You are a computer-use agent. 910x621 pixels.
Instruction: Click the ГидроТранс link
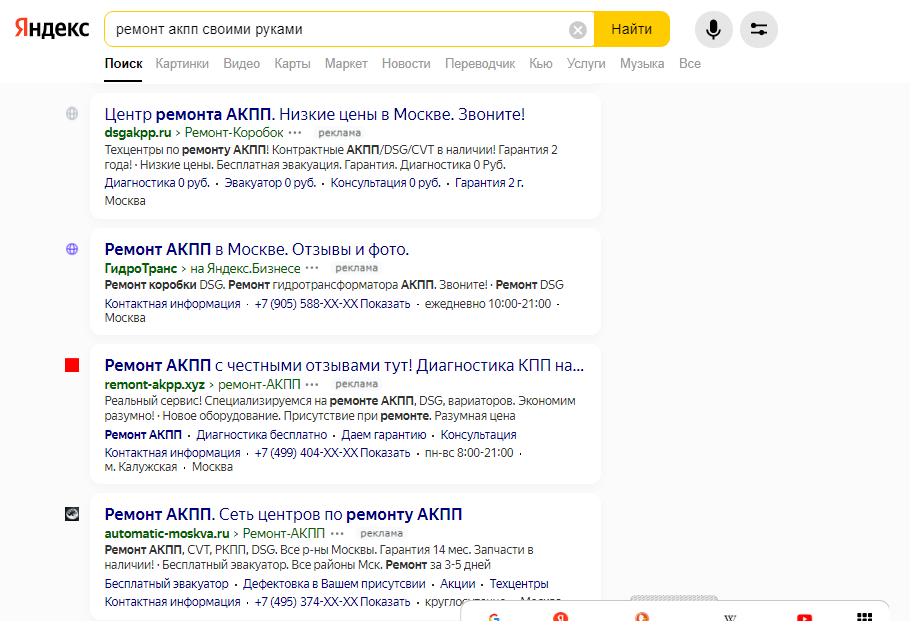click(x=140, y=268)
